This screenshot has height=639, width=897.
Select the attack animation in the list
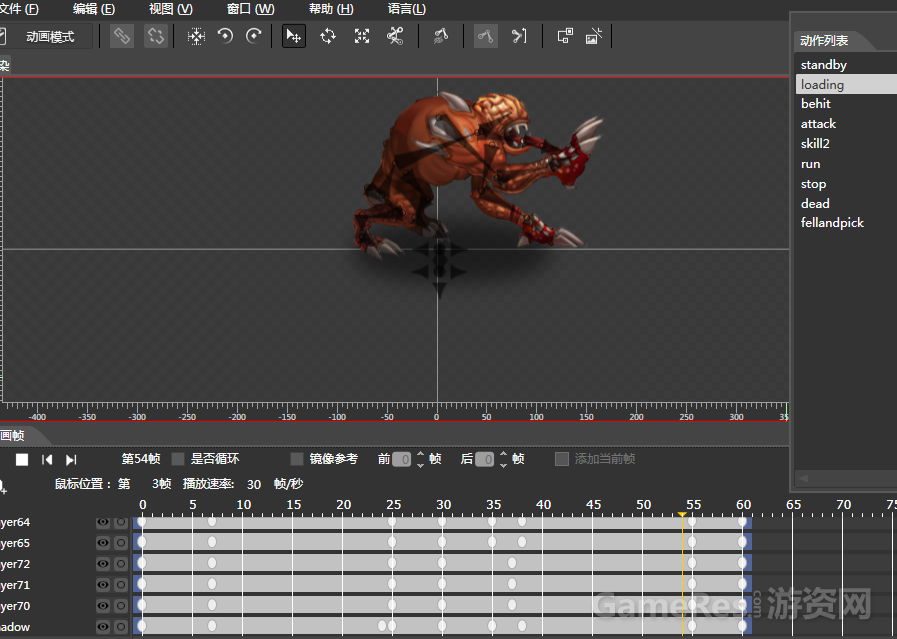point(818,124)
